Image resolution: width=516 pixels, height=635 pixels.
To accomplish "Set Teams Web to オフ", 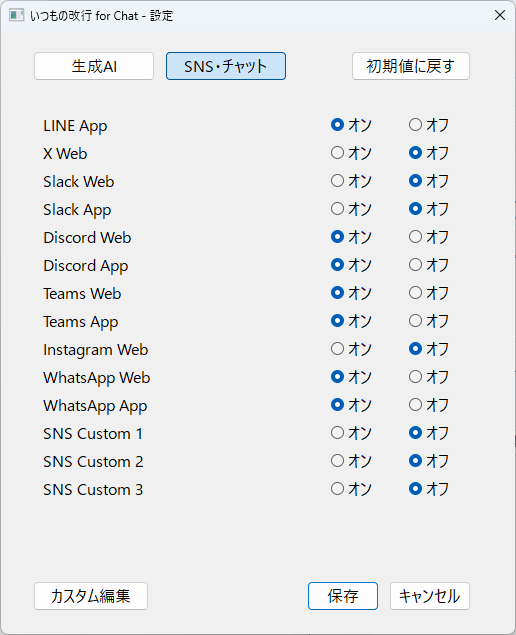I will coord(429,293).
